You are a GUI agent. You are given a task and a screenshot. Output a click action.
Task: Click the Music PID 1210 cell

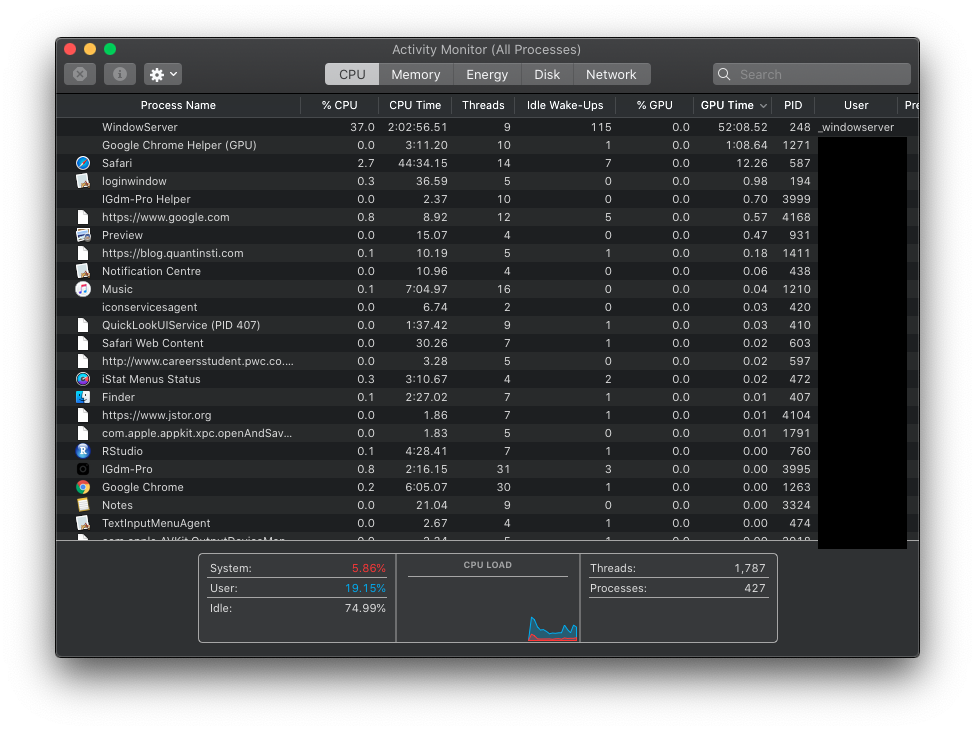coord(796,289)
